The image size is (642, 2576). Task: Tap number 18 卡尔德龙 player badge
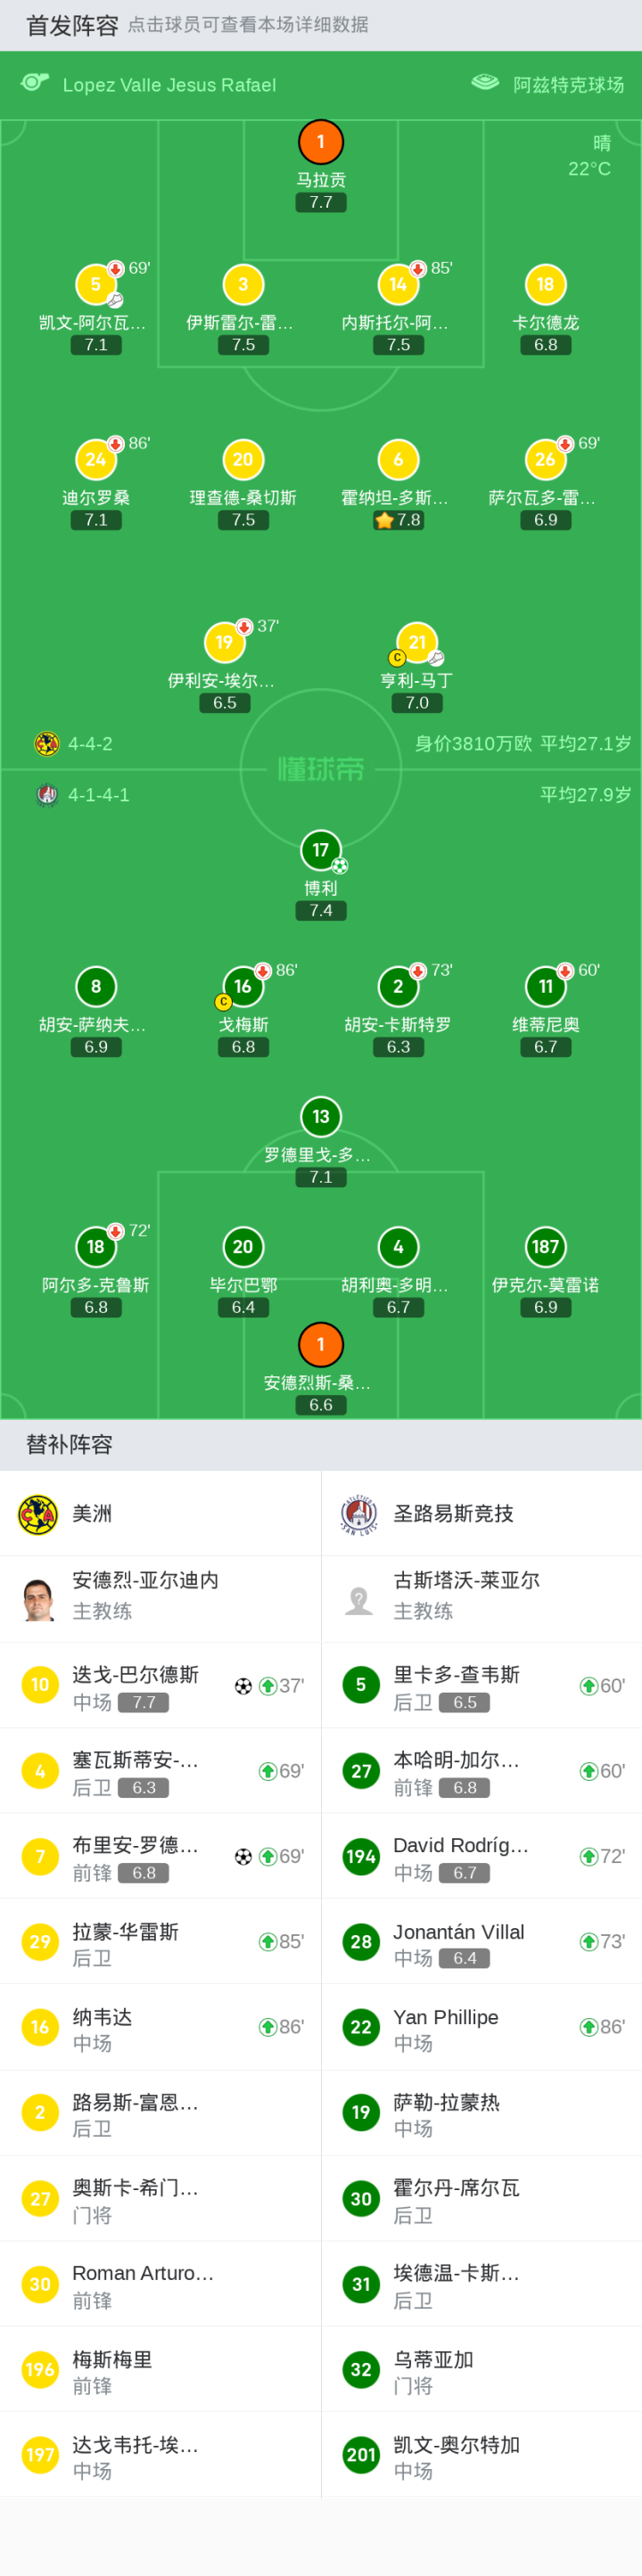tap(545, 285)
